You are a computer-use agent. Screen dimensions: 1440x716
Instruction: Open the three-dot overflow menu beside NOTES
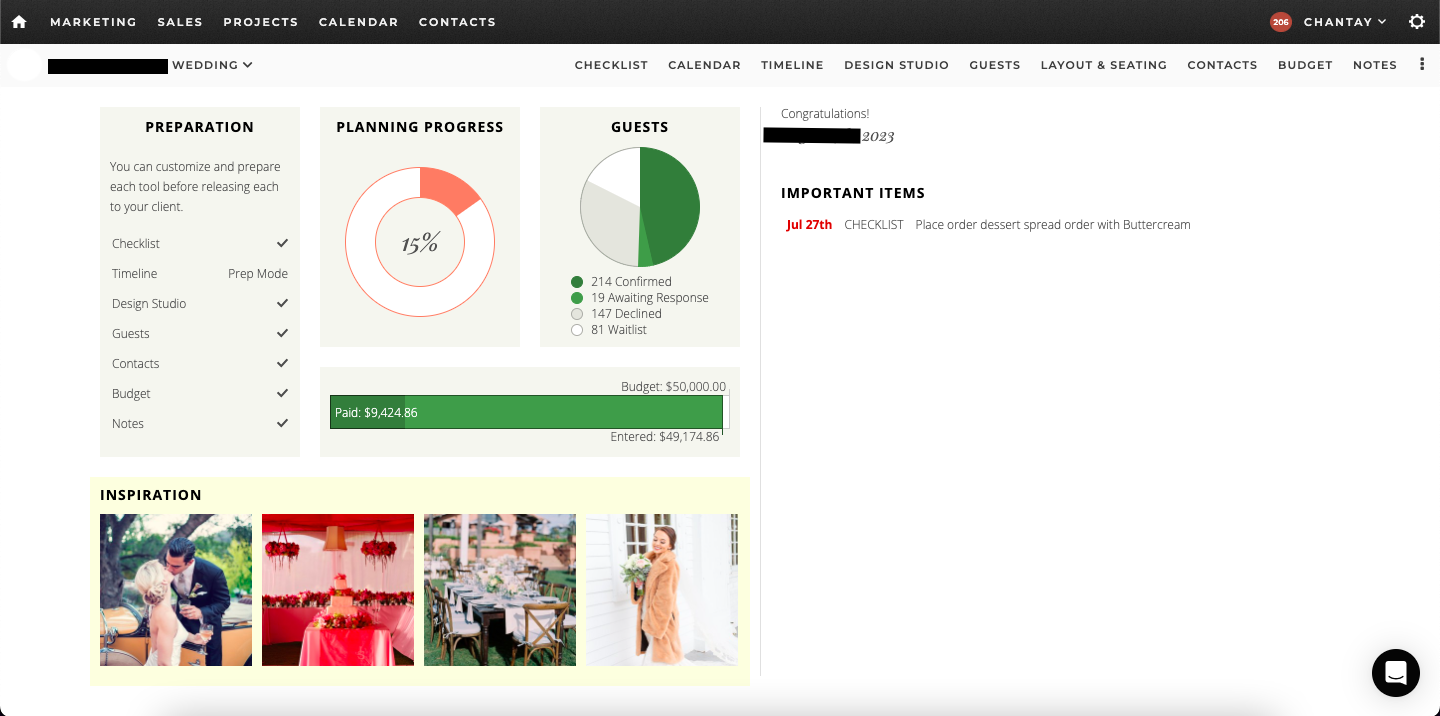coord(1421,64)
